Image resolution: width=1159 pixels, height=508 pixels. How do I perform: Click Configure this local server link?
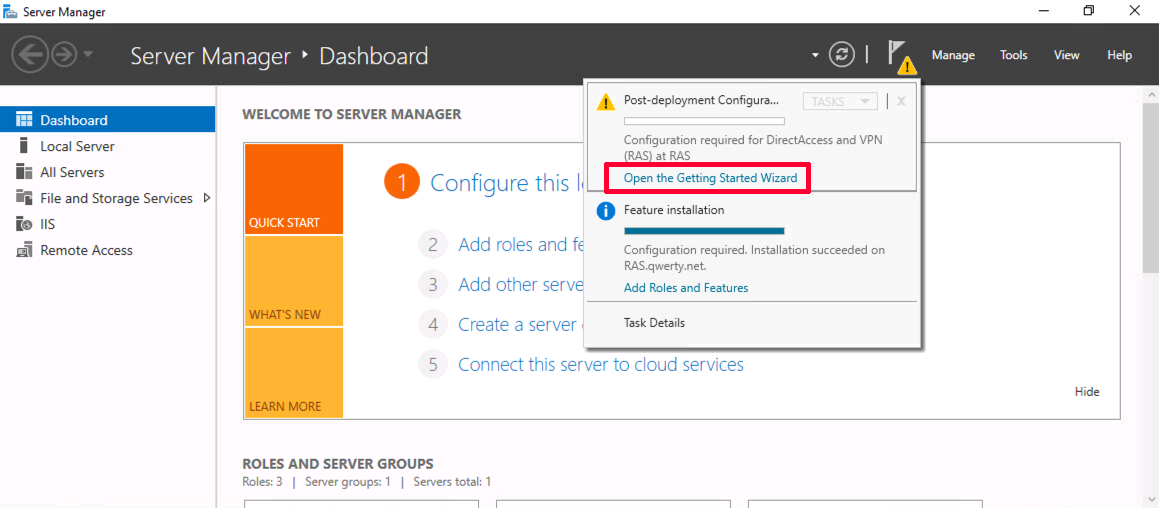(x=506, y=183)
